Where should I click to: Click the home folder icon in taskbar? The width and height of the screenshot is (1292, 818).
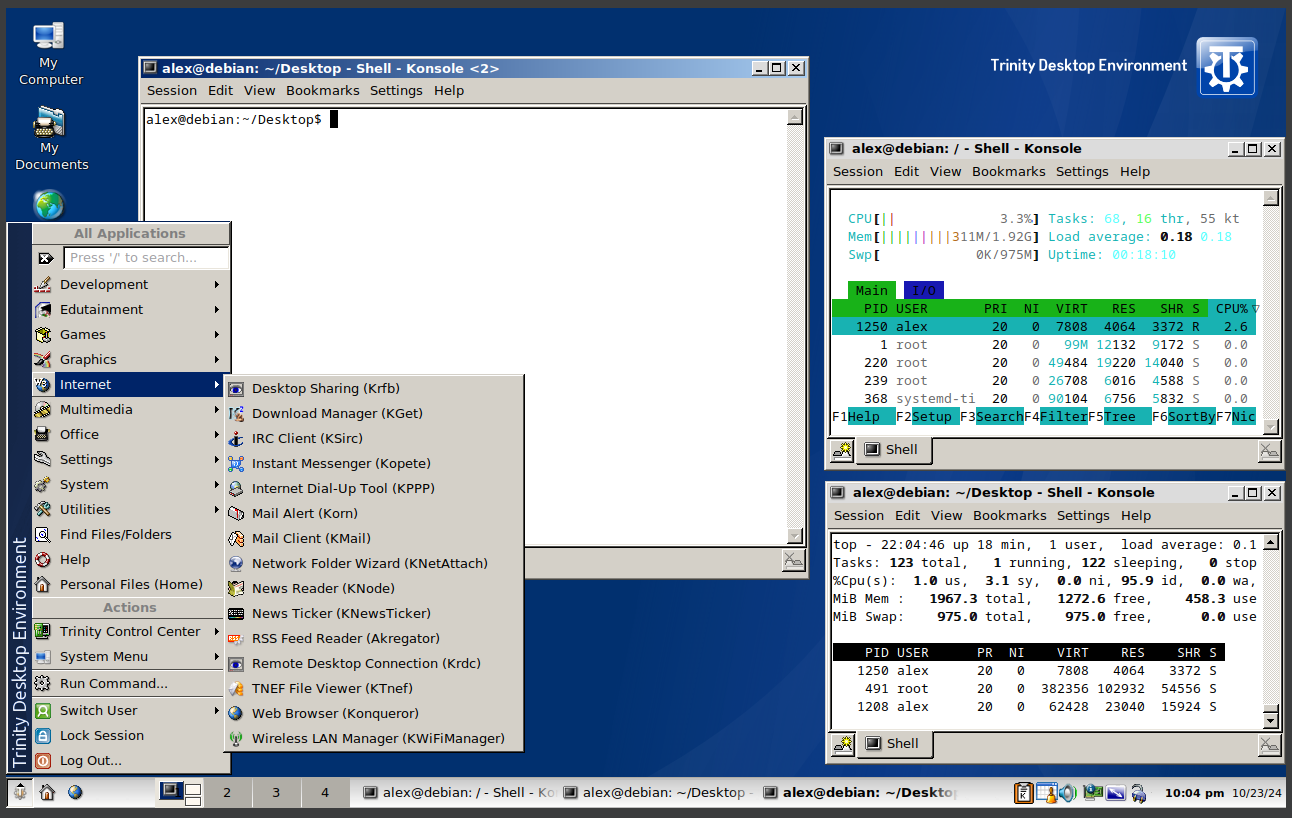point(47,793)
